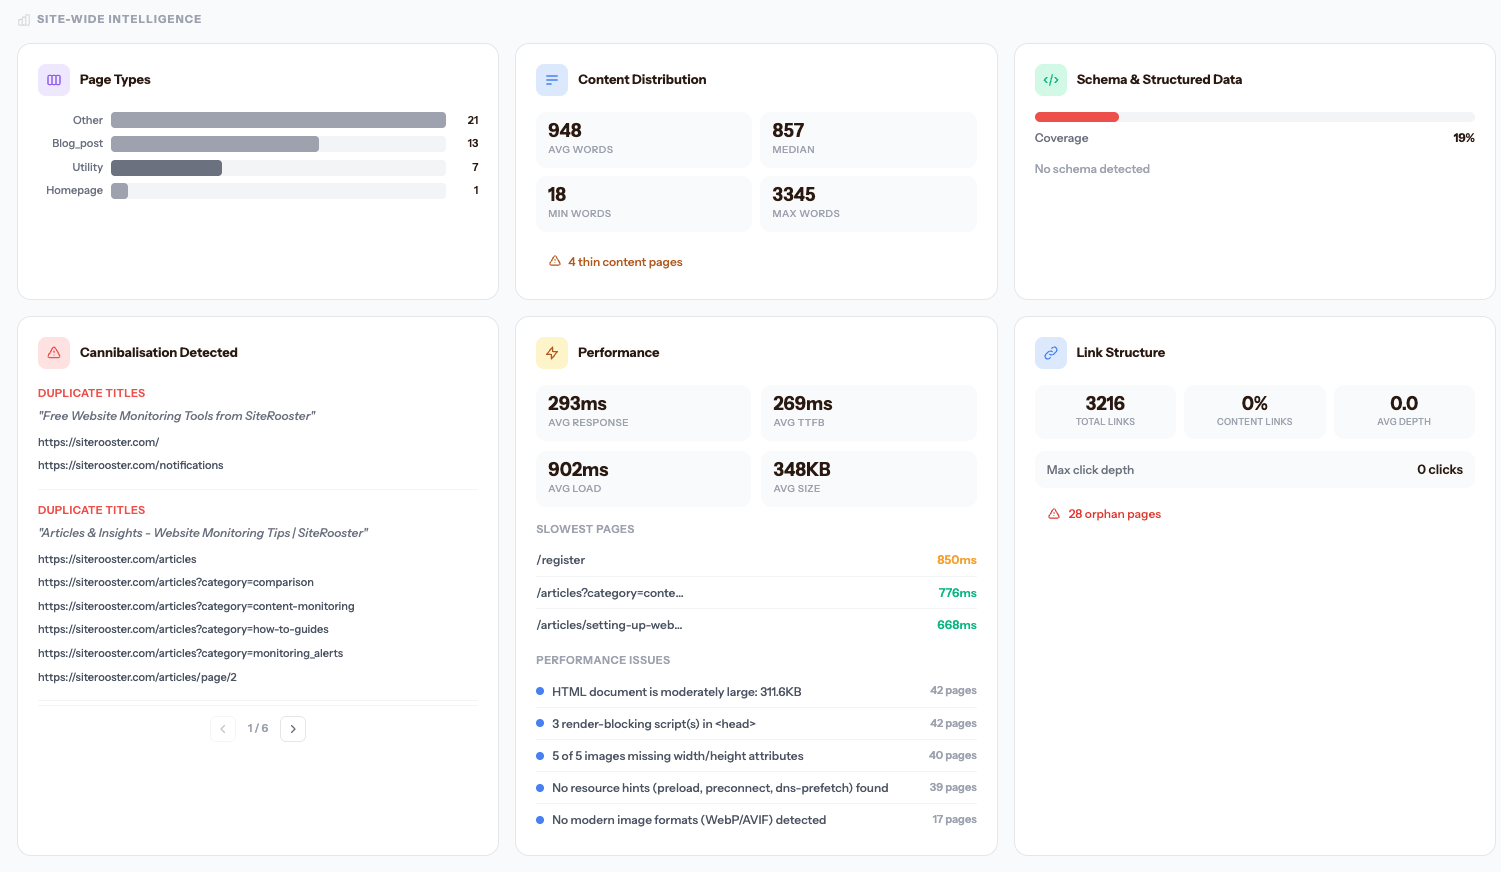Click the warning triangle beside 4 thin content pages

coord(554,261)
